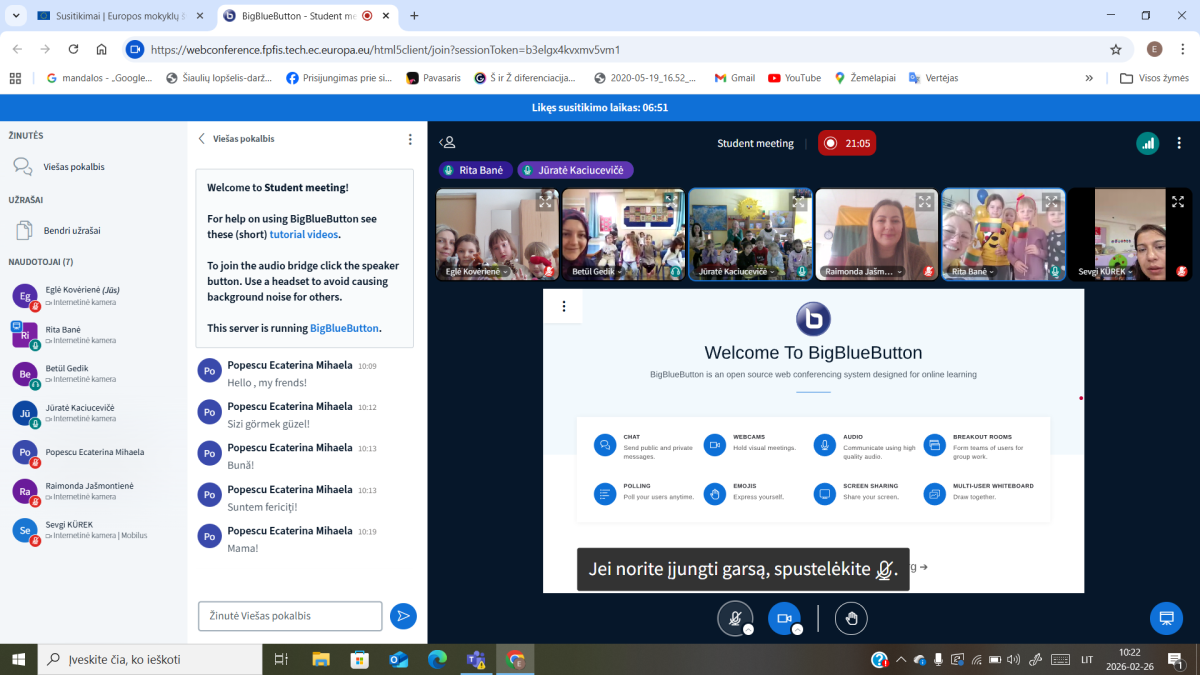The width and height of the screenshot is (1200, 675).
Task: Open the tutorial videos link
Action: click(304, 235)
